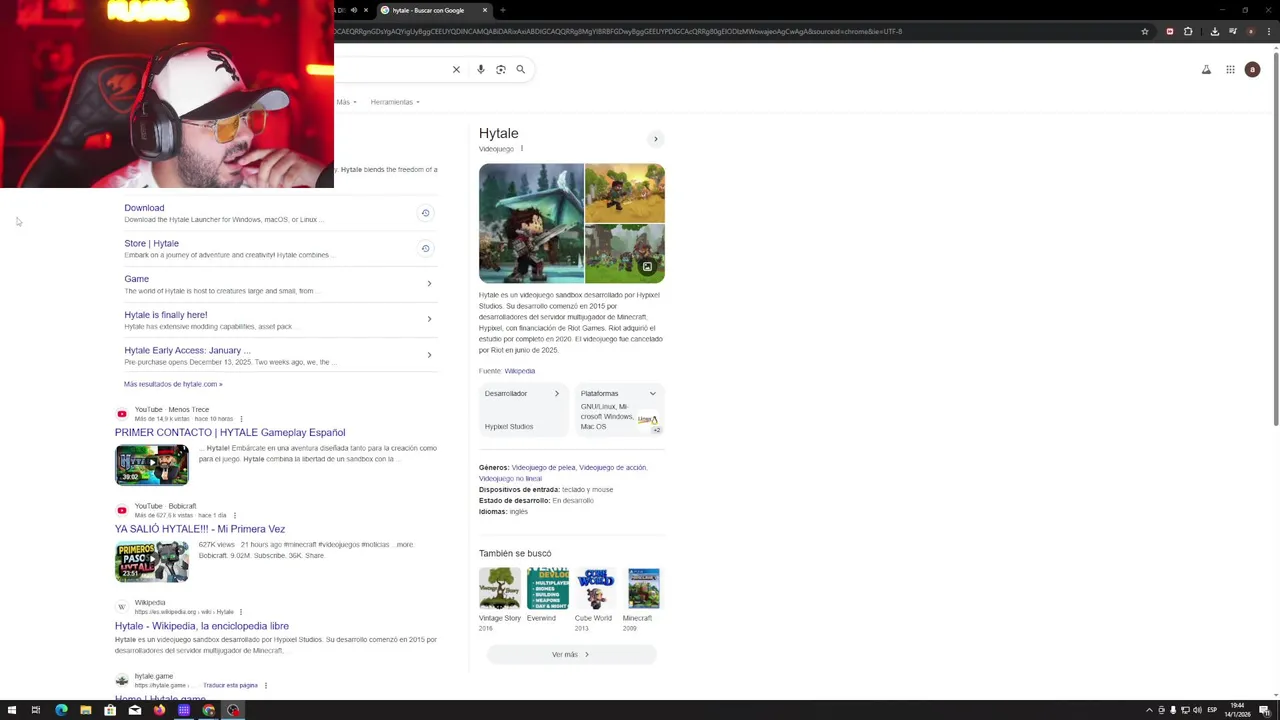1280x720 pixels.
Task: Open the Google account avatar
Action: coord(1252,69)
